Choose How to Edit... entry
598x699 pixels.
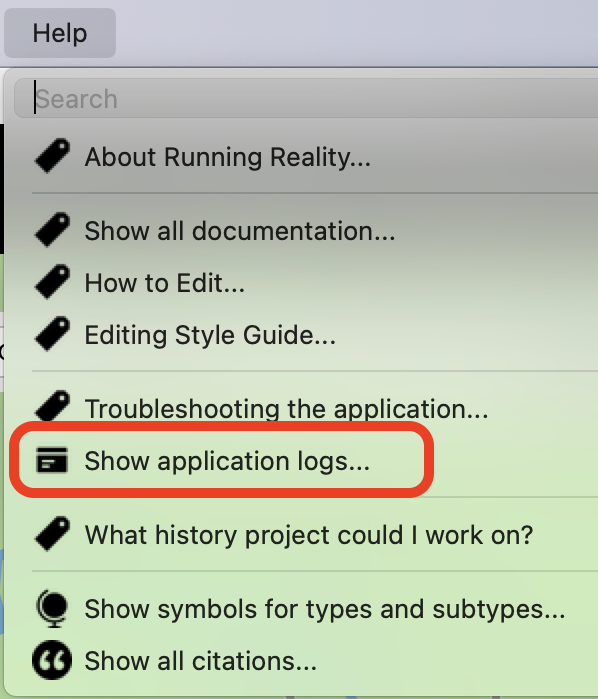(x=165, y=283)
